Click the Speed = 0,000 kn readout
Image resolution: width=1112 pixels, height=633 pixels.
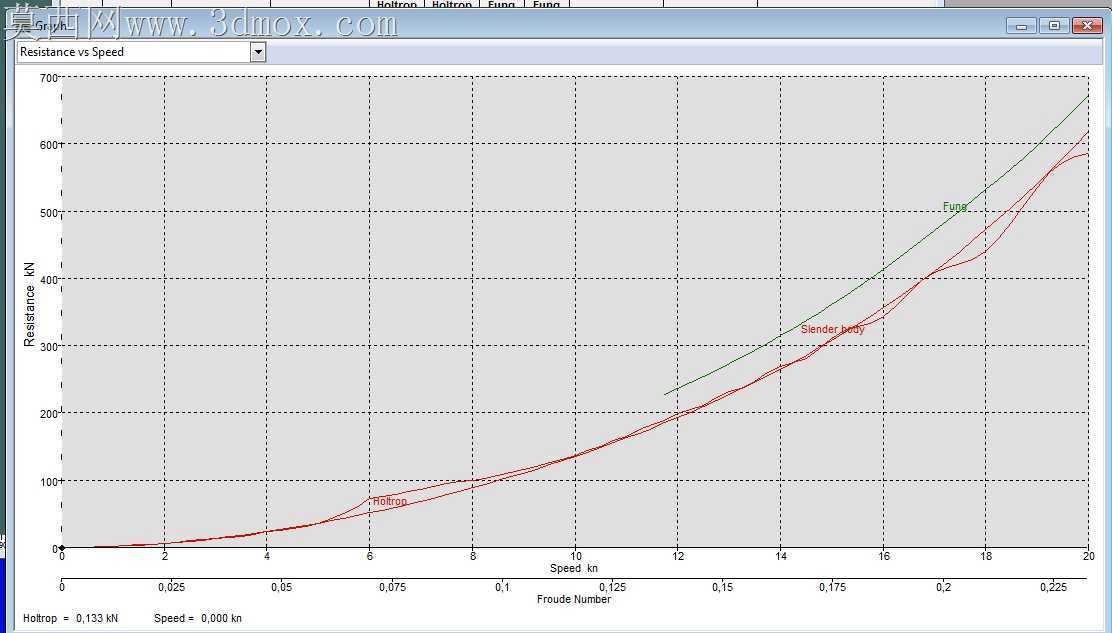[x=198, y=618]
